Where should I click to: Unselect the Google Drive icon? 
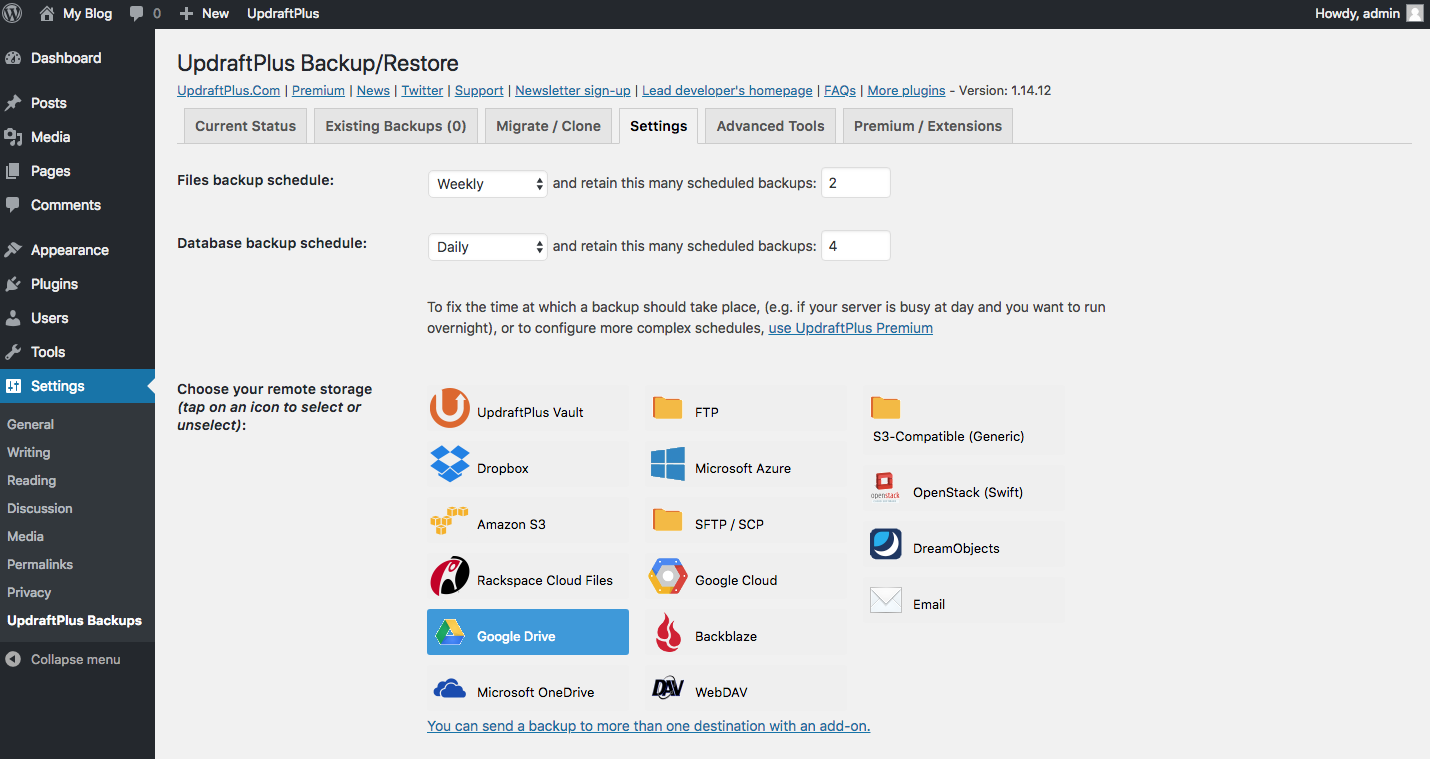pyautogui.click(x=450, y=632)
